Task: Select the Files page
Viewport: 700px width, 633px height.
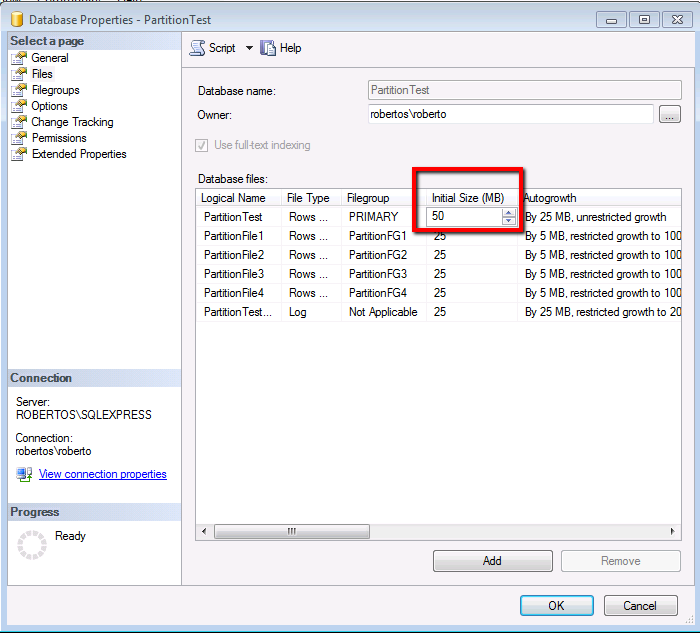Action: click(x=42, y=74)
